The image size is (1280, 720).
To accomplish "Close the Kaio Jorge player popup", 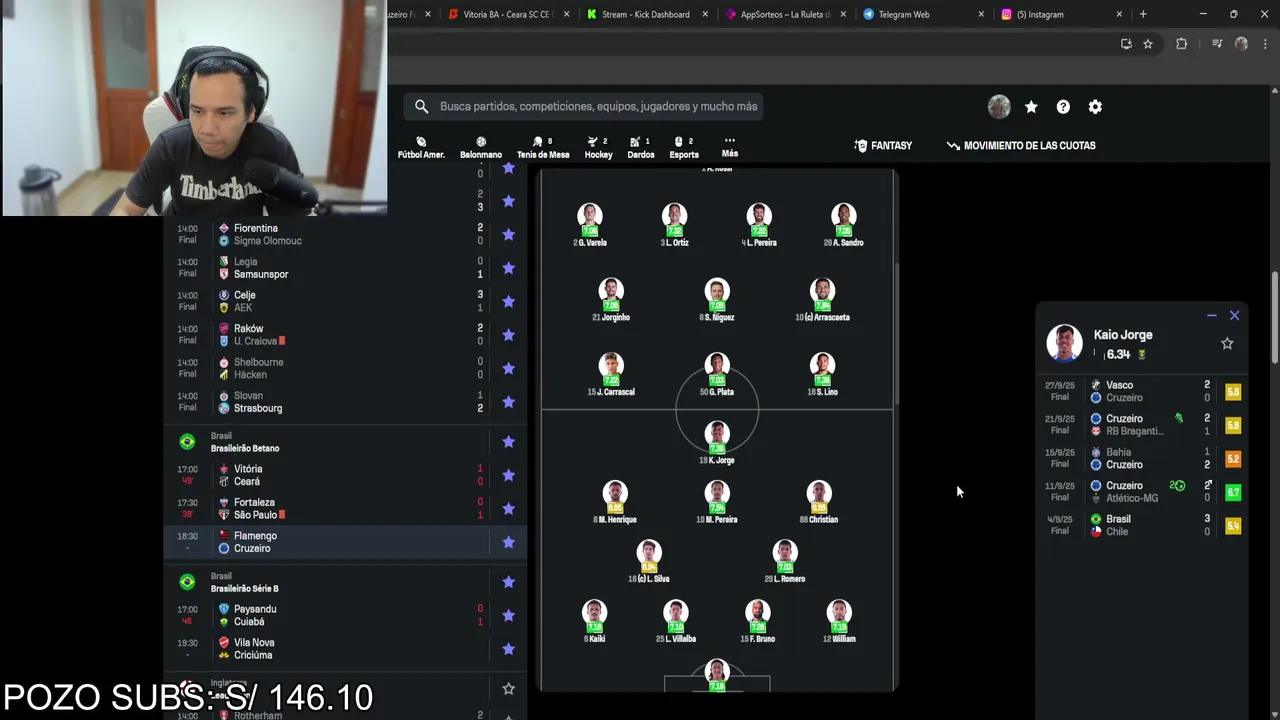I will point(1234,315).
